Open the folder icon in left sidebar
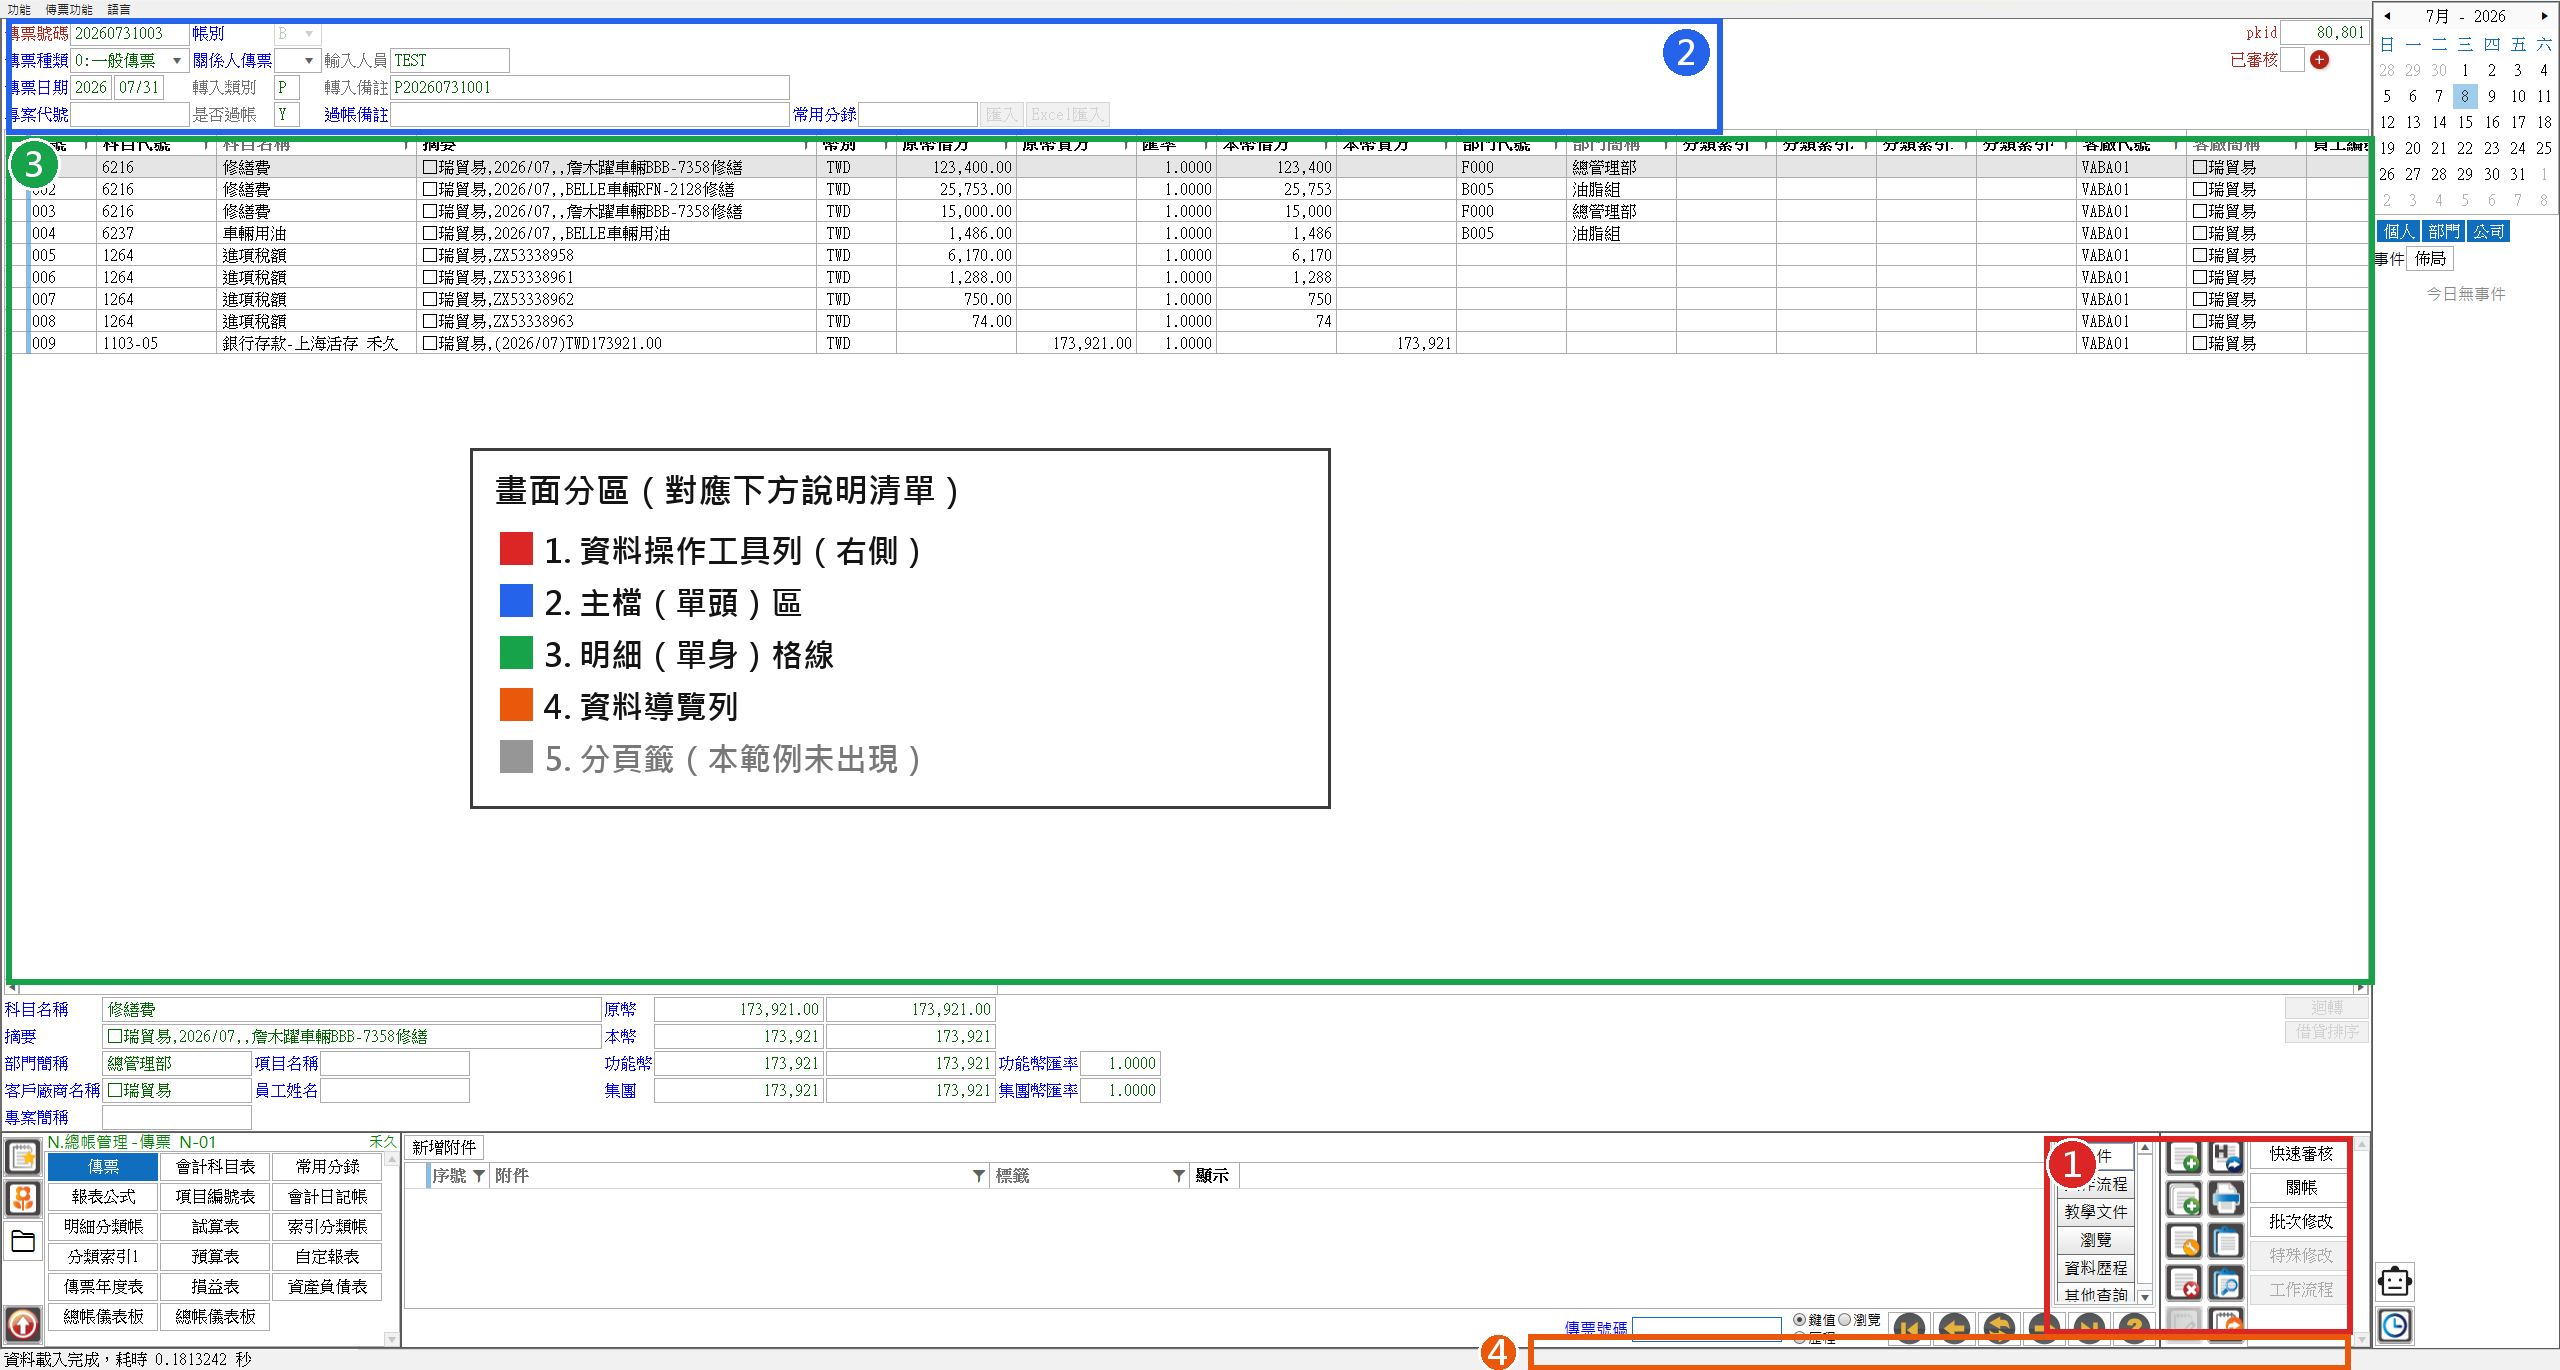Viewport: 2560px width, 1370px height. tap(23, 1241)
